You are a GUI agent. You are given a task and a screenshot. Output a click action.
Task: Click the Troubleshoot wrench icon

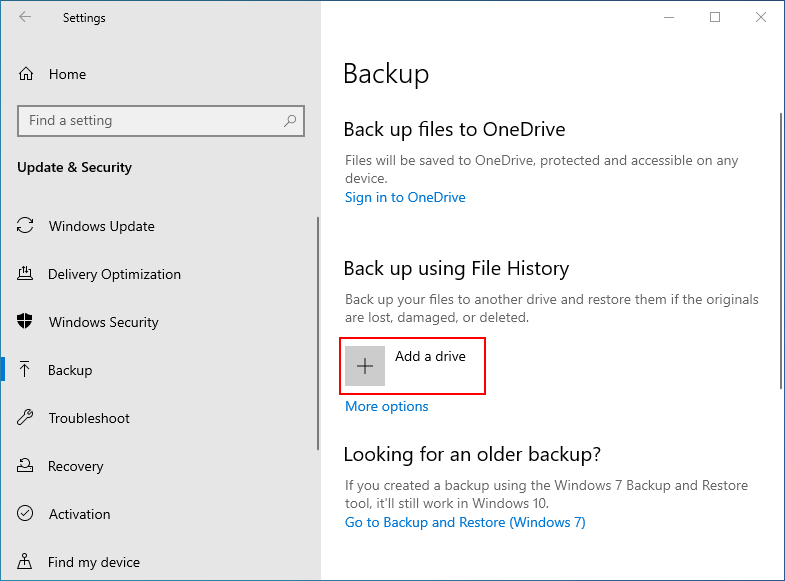tap(25, 417)
